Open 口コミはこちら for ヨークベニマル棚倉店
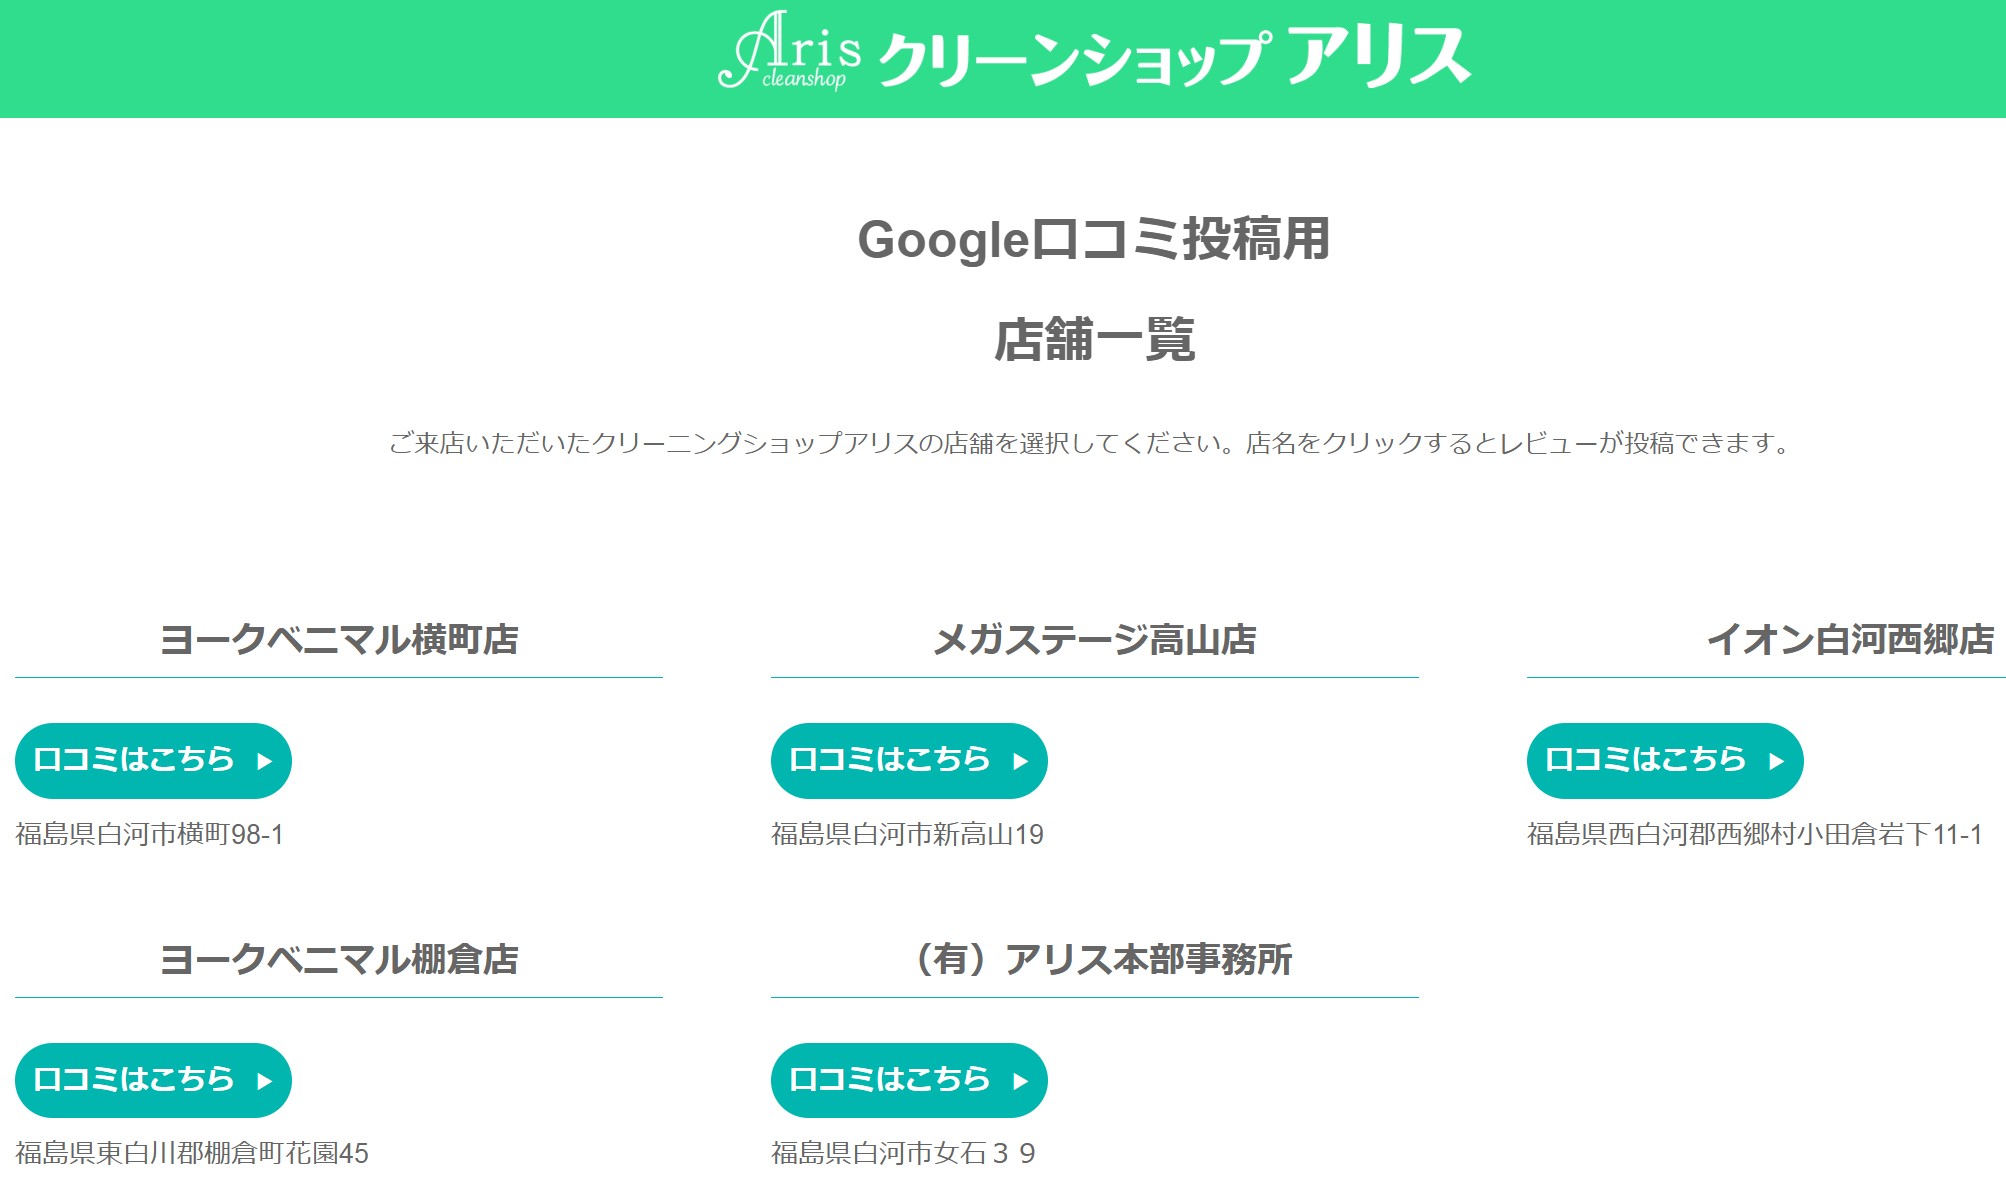The image size is (2006, 1182). (x=153, y=1080)
